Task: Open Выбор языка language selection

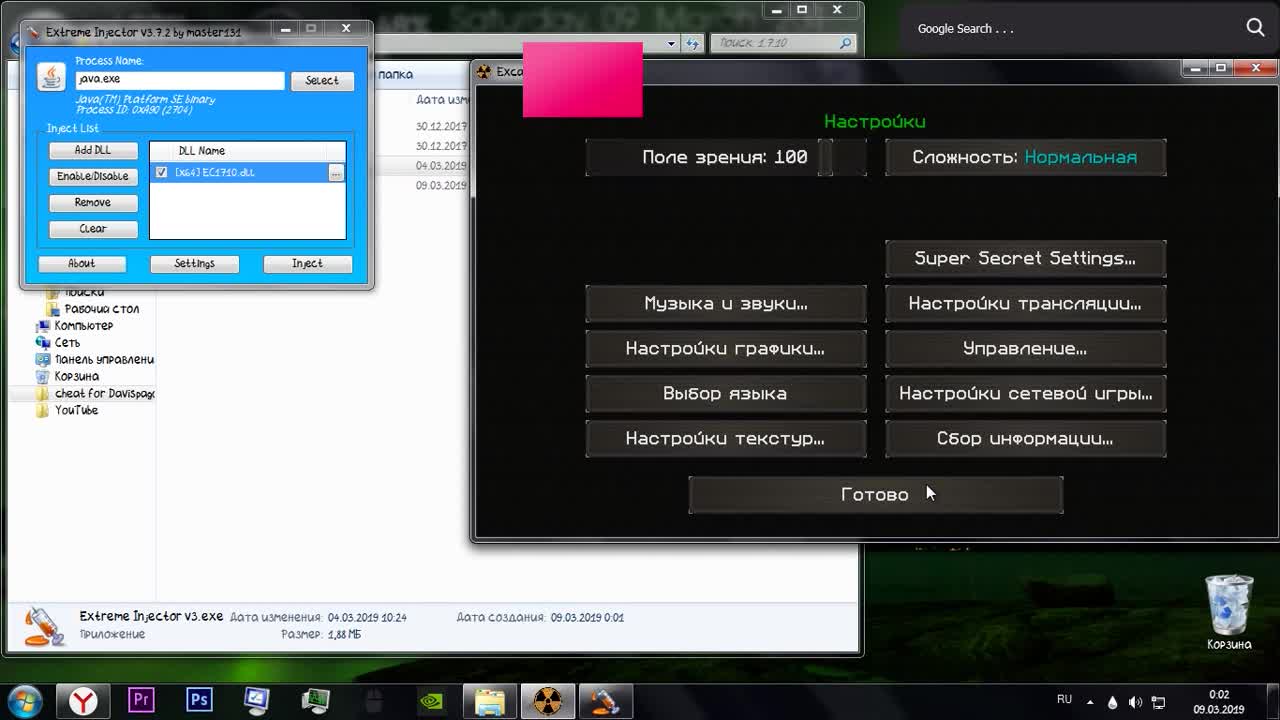Action: pos(726,393)
